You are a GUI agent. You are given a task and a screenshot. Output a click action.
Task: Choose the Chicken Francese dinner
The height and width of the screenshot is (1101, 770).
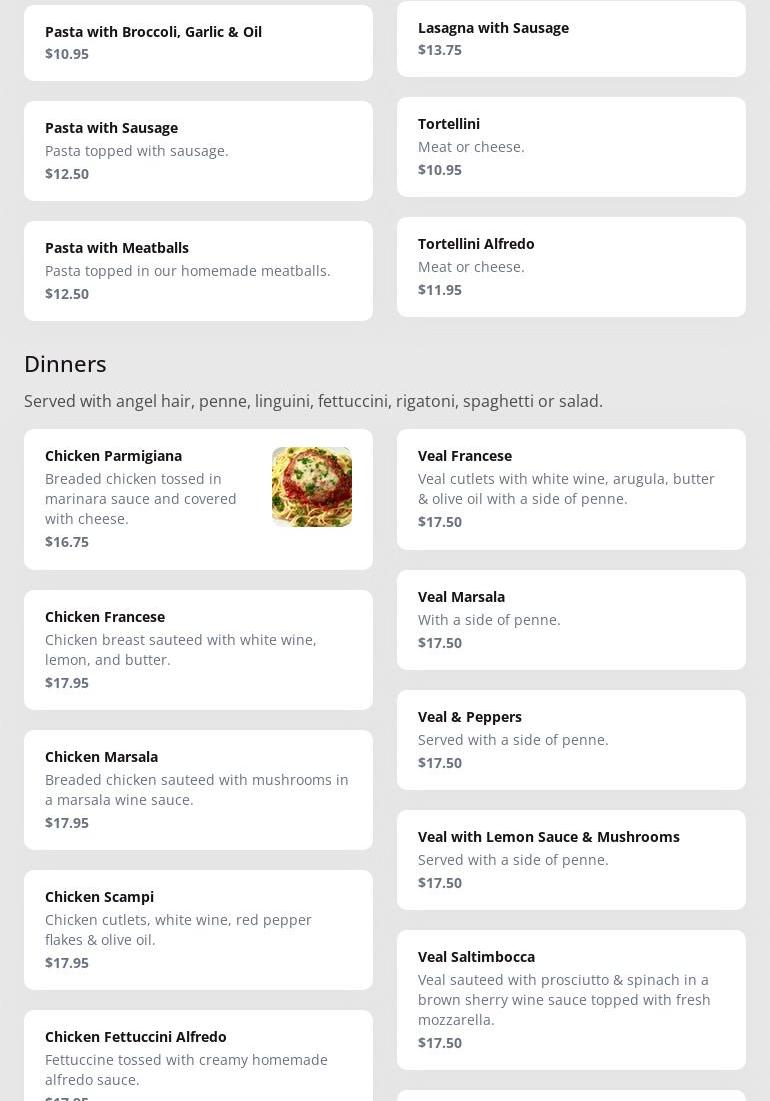(x=198, y=649)
